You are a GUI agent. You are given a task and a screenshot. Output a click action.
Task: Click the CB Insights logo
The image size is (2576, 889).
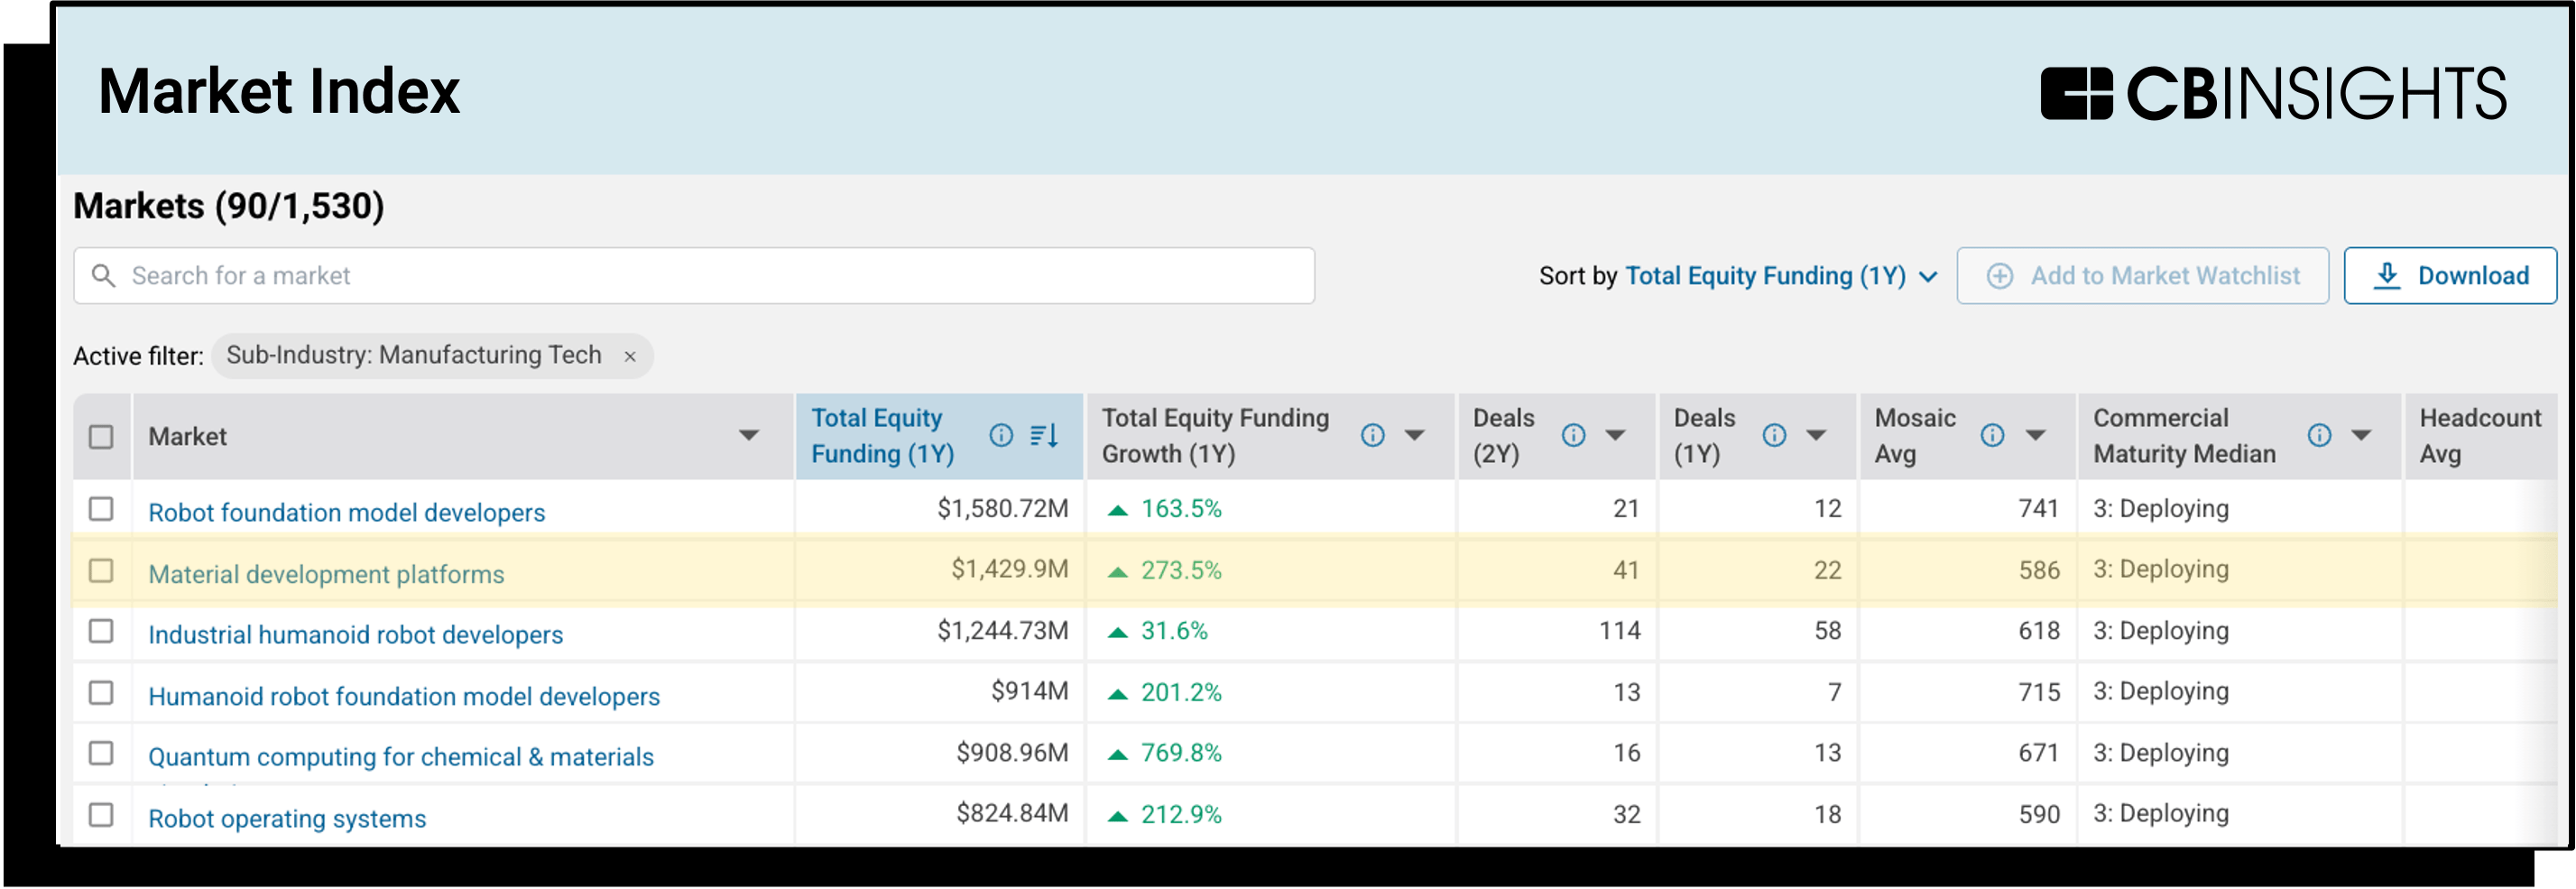[x=2272, y=94]
